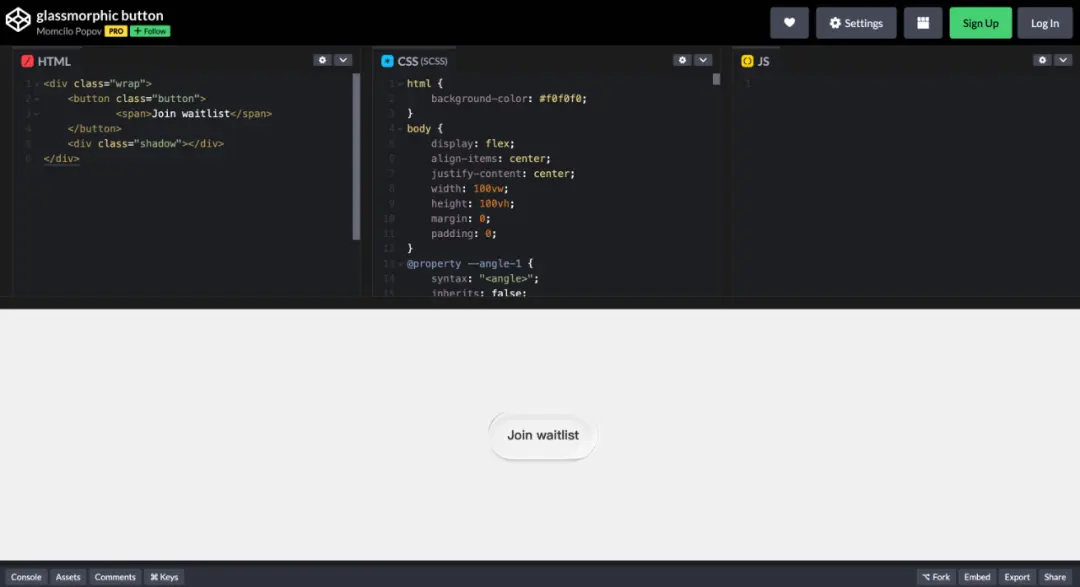Open the change view layout icon
Viewport: 1080px width, 587px height.
tap(923, 23)
